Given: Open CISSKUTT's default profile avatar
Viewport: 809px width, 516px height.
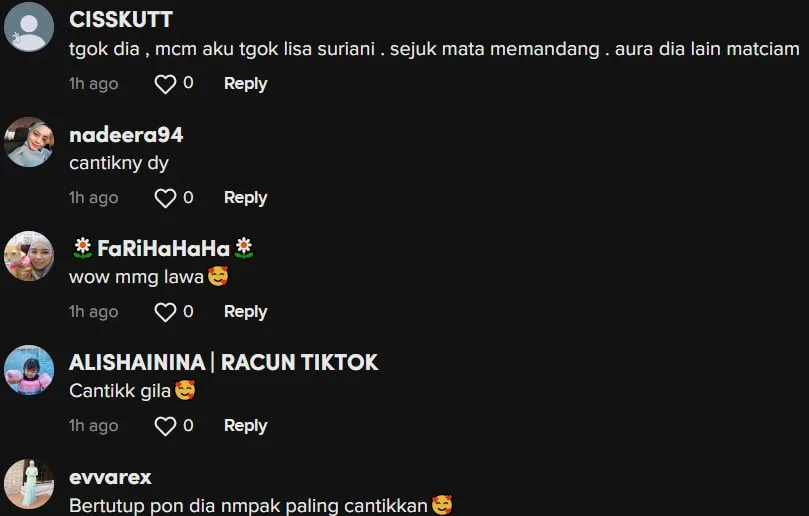Looking at the screenshot, I should tap(29, 27).
